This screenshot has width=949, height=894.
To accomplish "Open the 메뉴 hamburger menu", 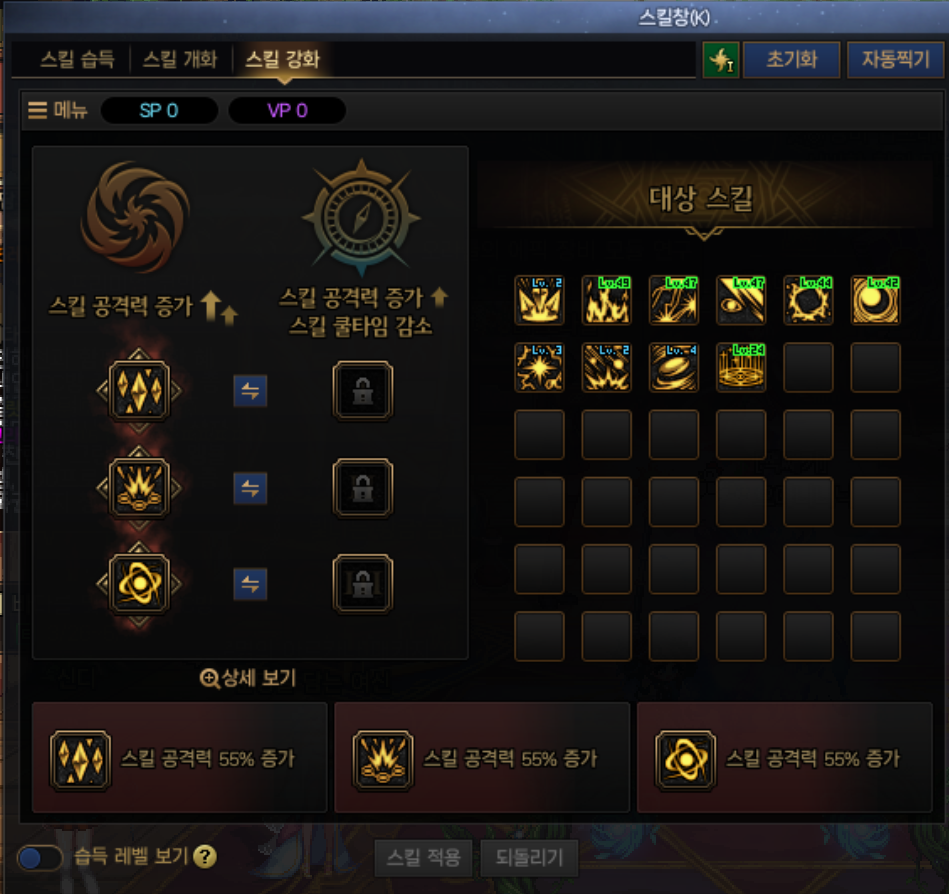I will tap(57, 110).
